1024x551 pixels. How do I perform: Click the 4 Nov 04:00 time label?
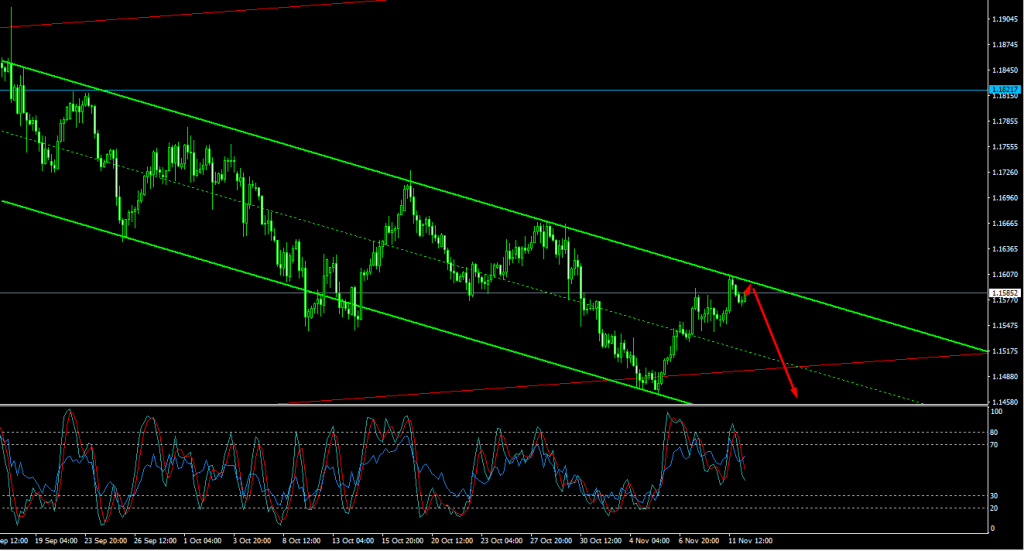[x=649, y=540]
